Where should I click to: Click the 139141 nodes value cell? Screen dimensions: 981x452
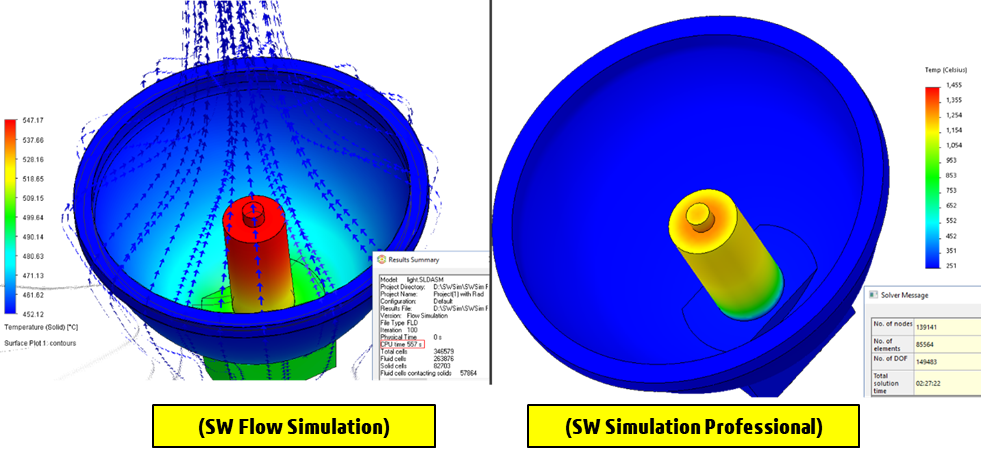[x=947, y=327]
